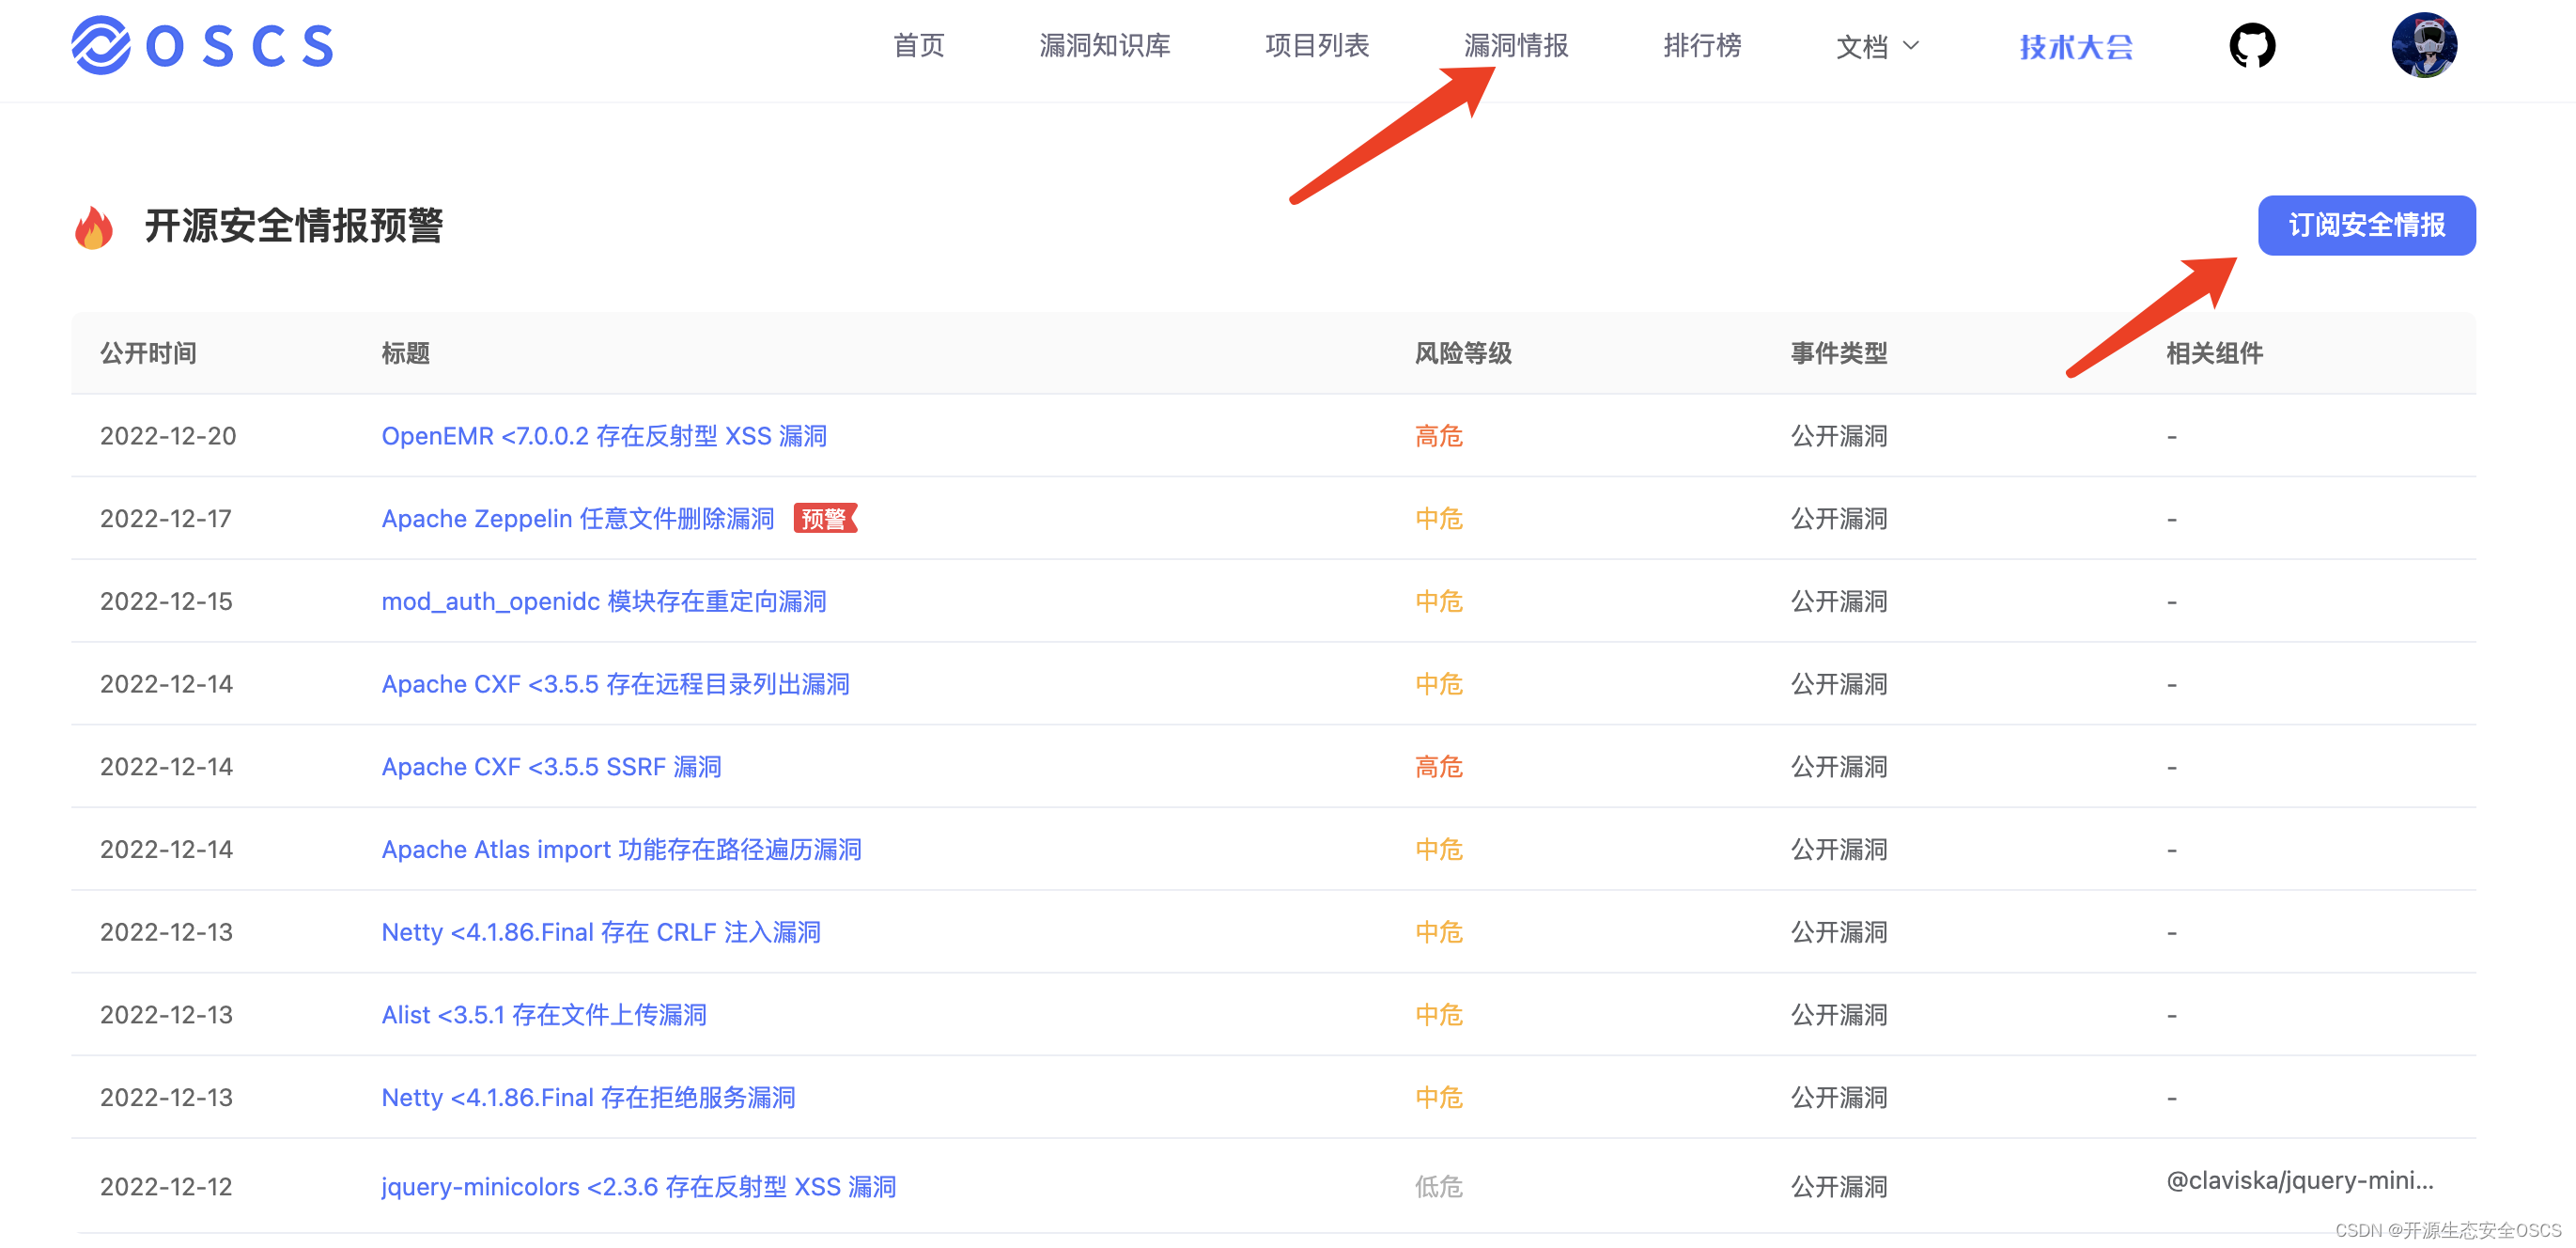The height and width of the screenshot is (1248, 2576).
Task: Open Apache CXF <3.5.5 SSRF 漏洞 entry
Action: (551, 766)
